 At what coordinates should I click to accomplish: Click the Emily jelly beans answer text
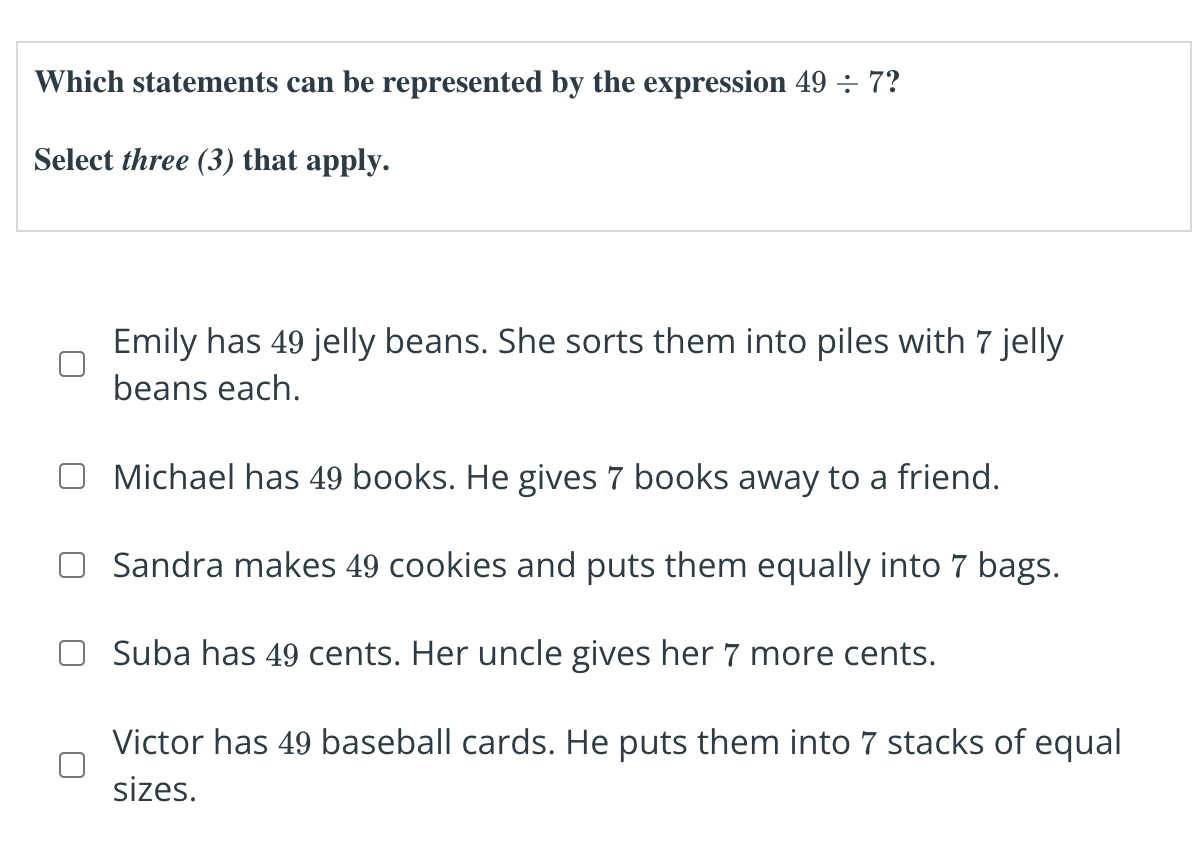pos(588,343)
